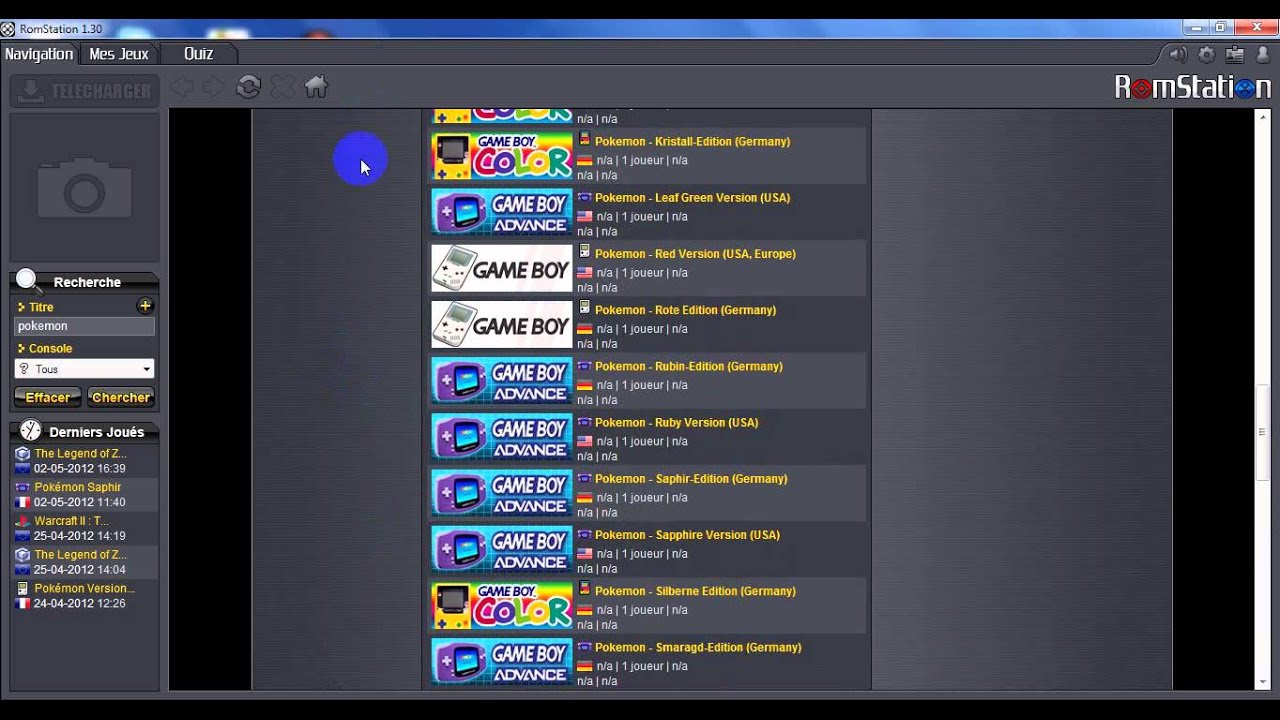Screen dimensions: 1280x720
Task: Click the vertical scrollbar thumb of the results
Action: 1261,432
